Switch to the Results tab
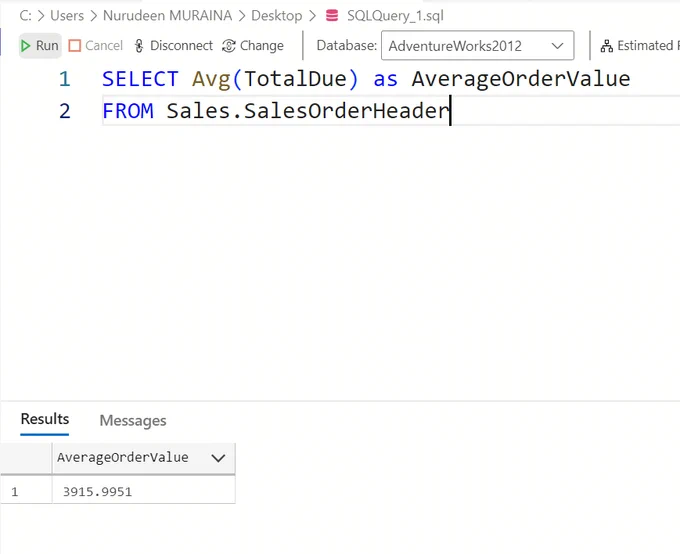The image size is (680, 554). [x=45, y=419]
